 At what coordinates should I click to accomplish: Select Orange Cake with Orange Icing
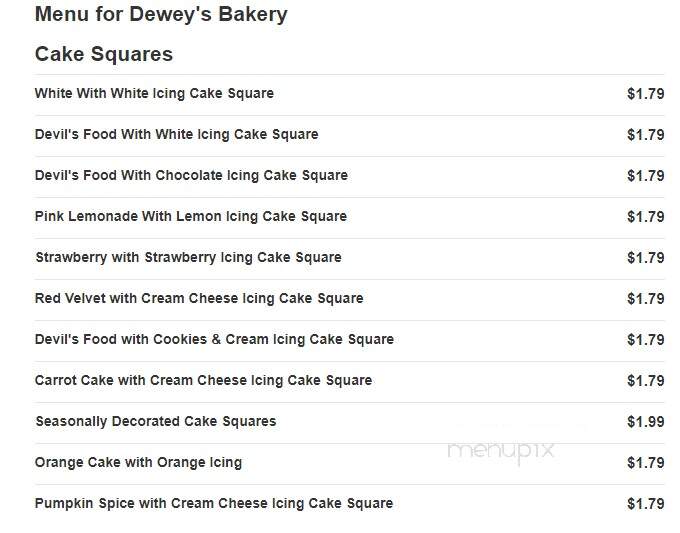(138, 462)
